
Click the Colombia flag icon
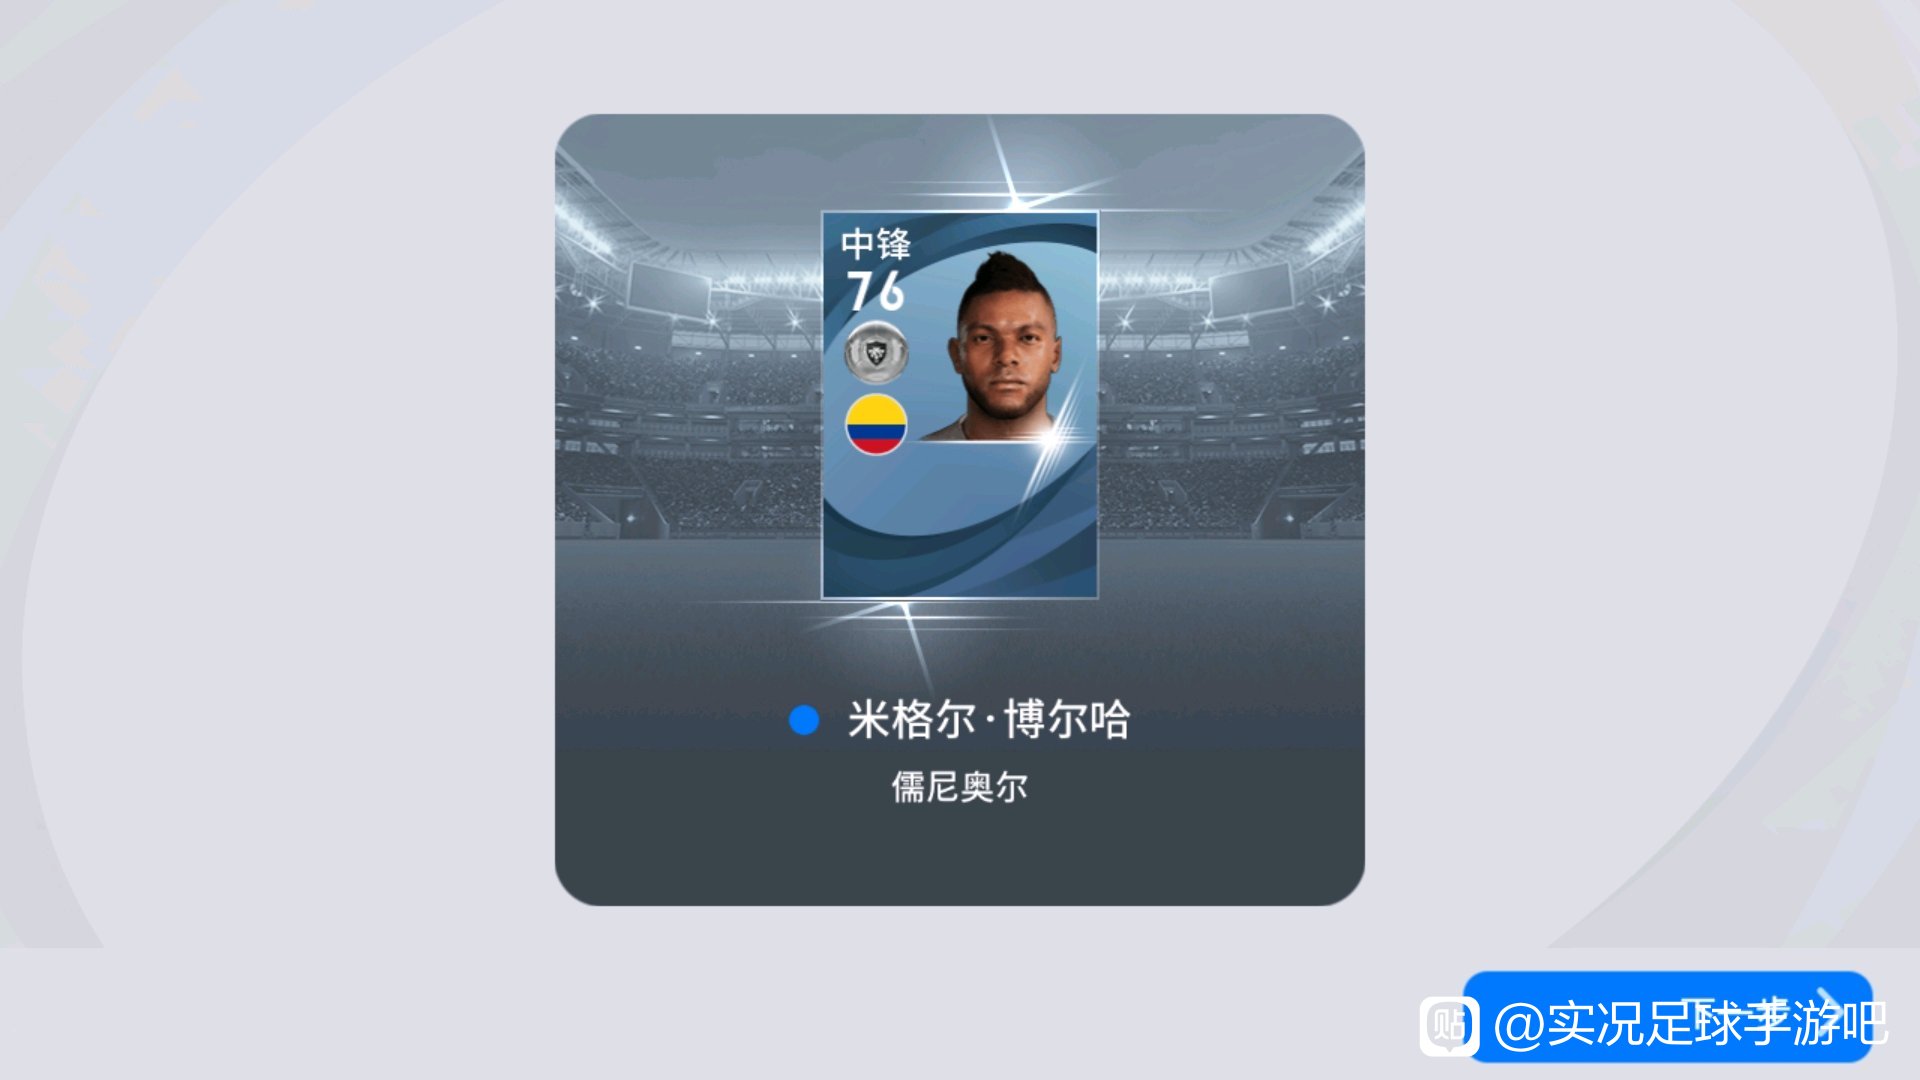876,424
